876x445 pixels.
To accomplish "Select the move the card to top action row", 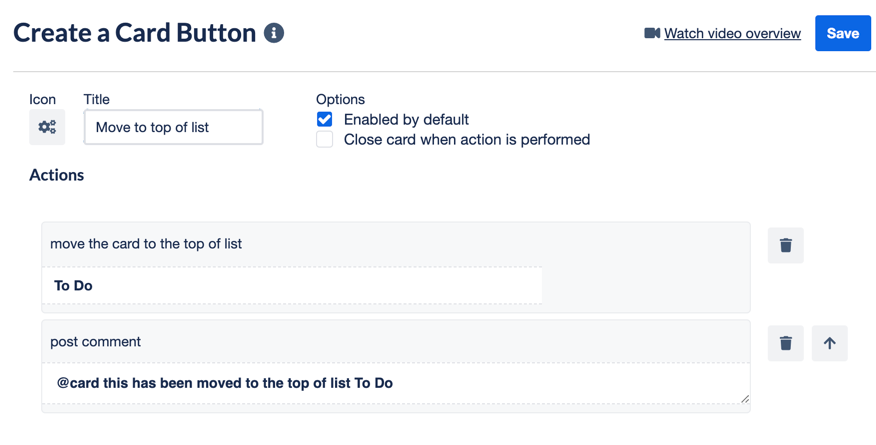I will pyautogui.click(x=396, y=244).
